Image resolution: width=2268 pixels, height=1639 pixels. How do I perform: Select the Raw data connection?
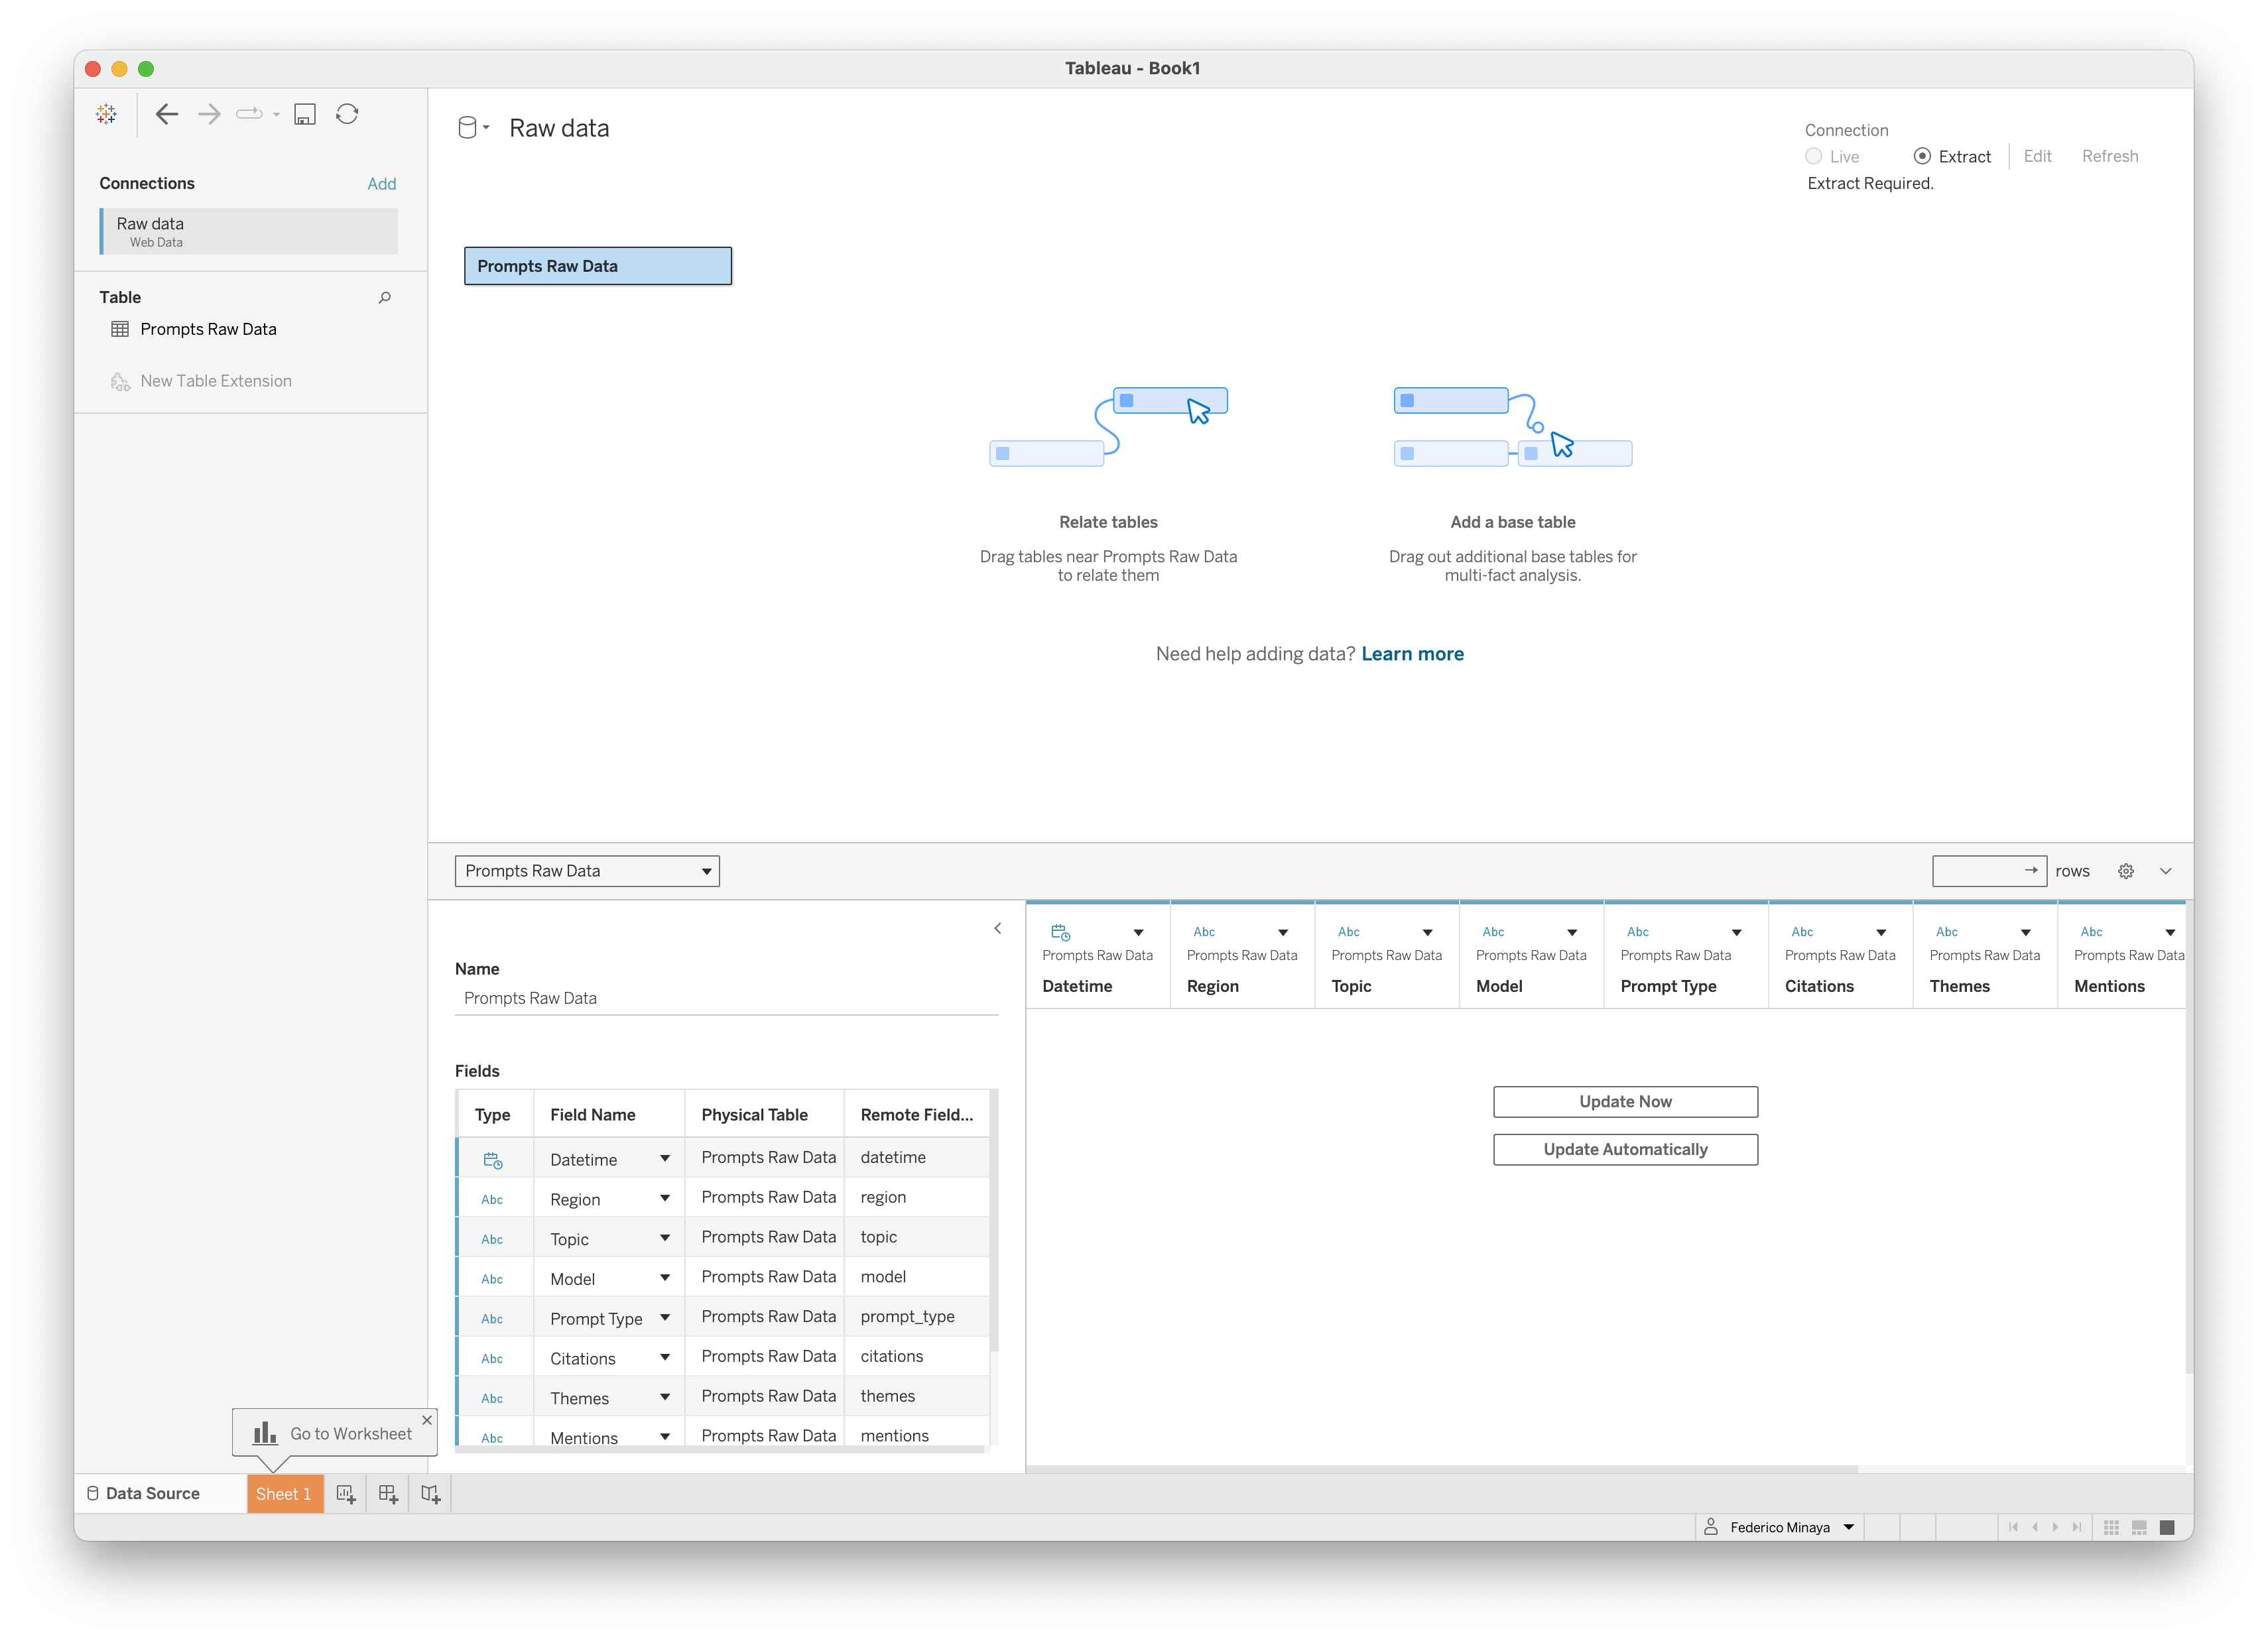[x=249, y=231]
